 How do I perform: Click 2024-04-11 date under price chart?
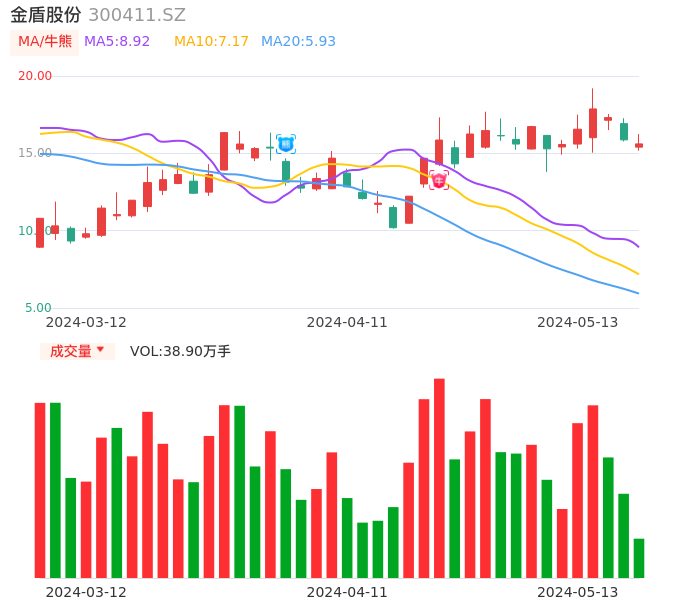tap(347, 322)
